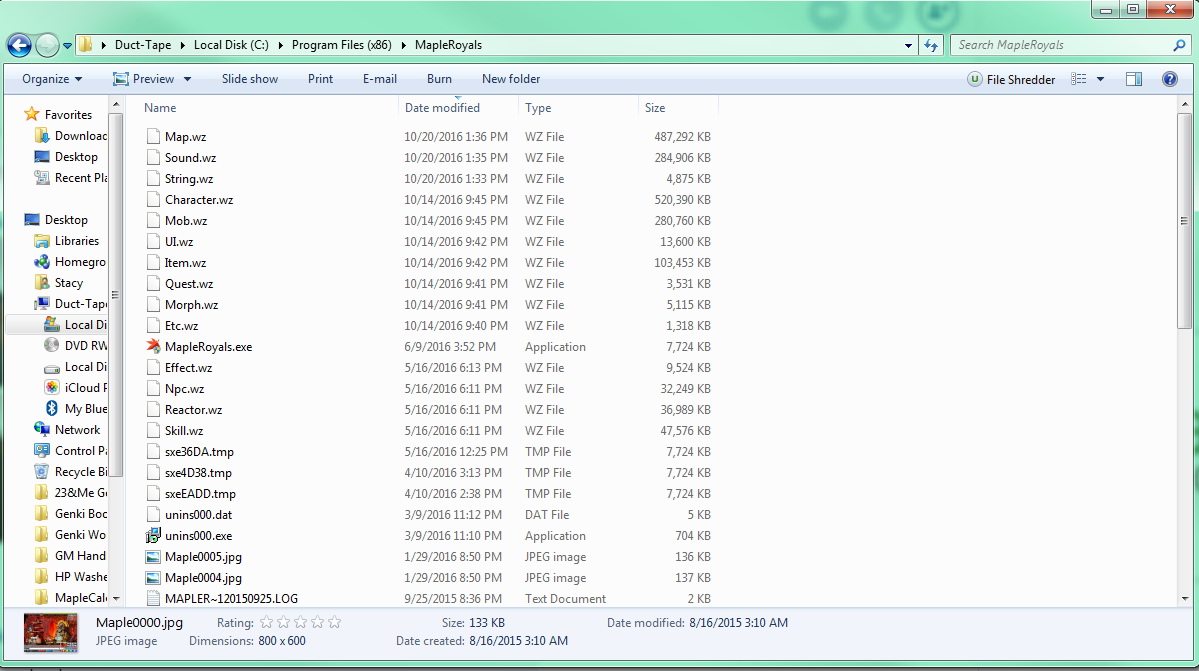Start the Slide show
Viewport: 1199px width, 671px height.
[249, 79]
